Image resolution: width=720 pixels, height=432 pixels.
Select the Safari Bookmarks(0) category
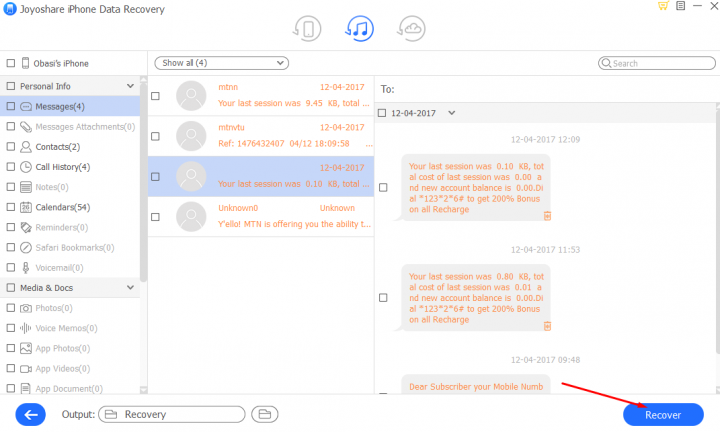pos(70,247)
